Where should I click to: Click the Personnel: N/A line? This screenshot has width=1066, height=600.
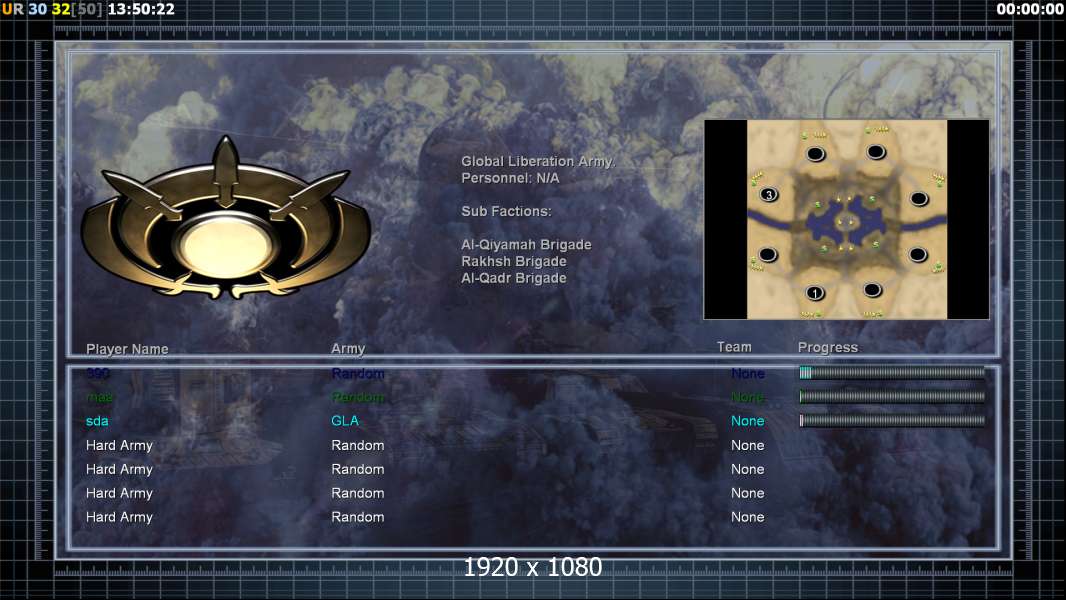(x=510, y=178)
